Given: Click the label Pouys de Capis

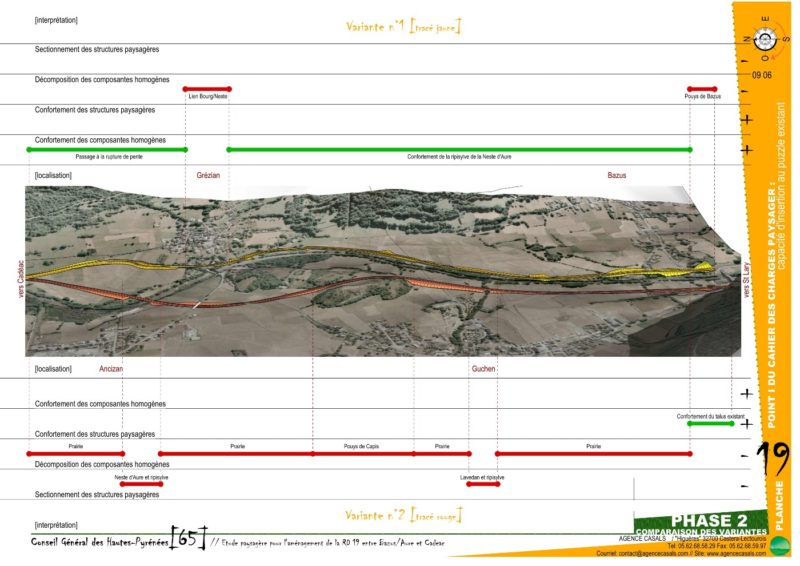Looking at the screenshot, I should point(361,446).
